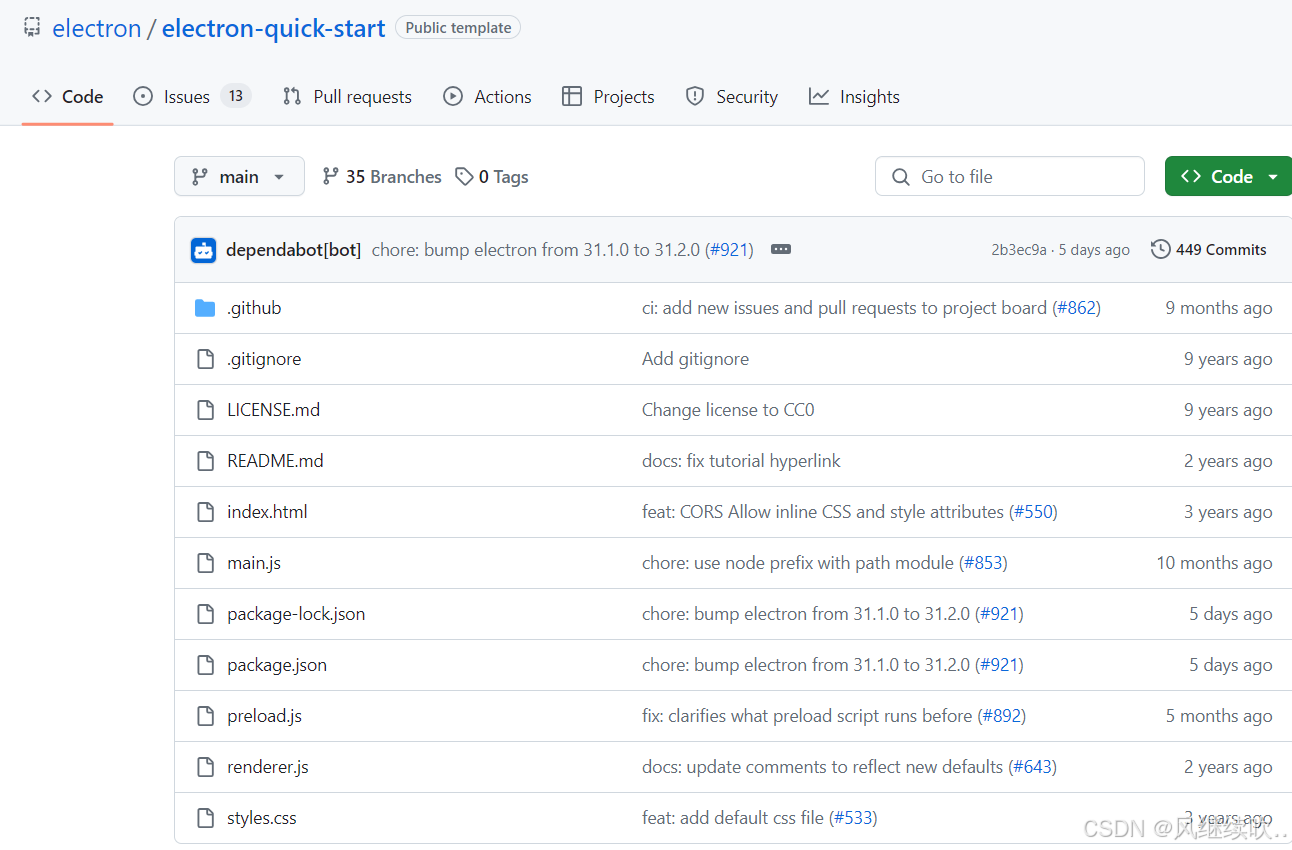
Task: Open the electron organization link
Action: pyautogui.click(x=96, y=29)
